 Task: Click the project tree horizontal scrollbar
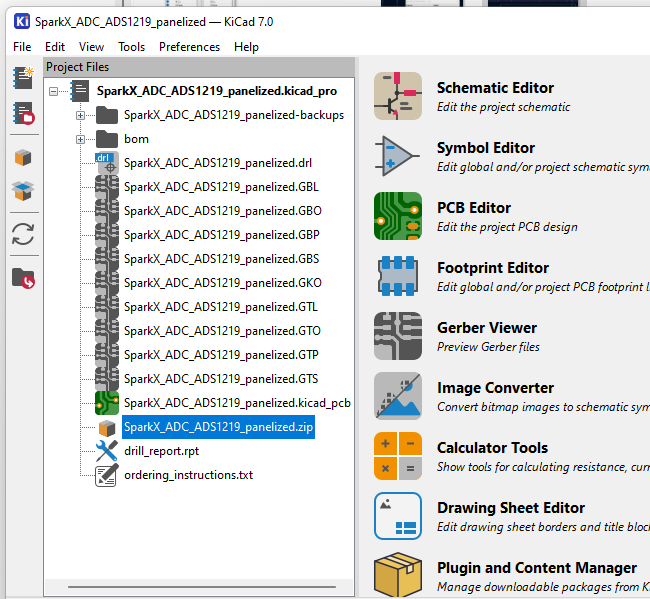pos(202,587)
